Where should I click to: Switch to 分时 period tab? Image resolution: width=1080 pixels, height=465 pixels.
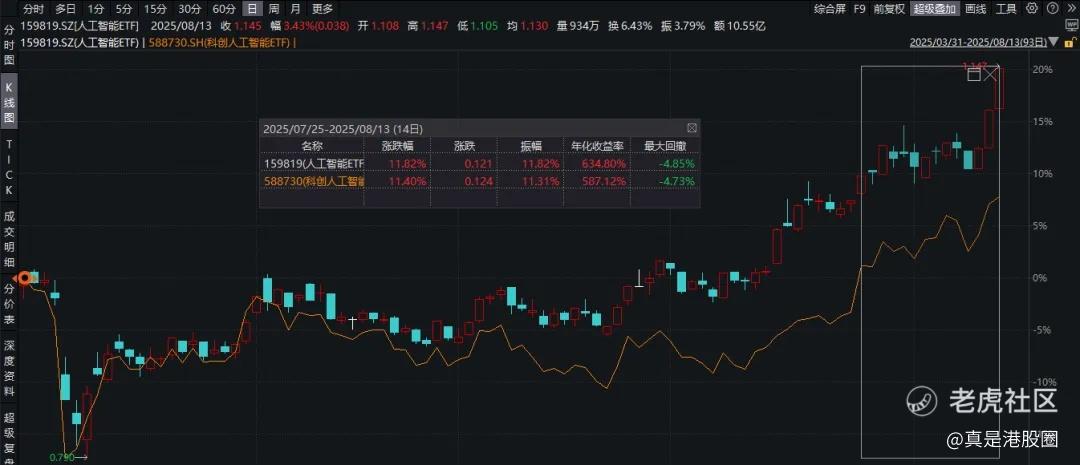coord(33,9)
